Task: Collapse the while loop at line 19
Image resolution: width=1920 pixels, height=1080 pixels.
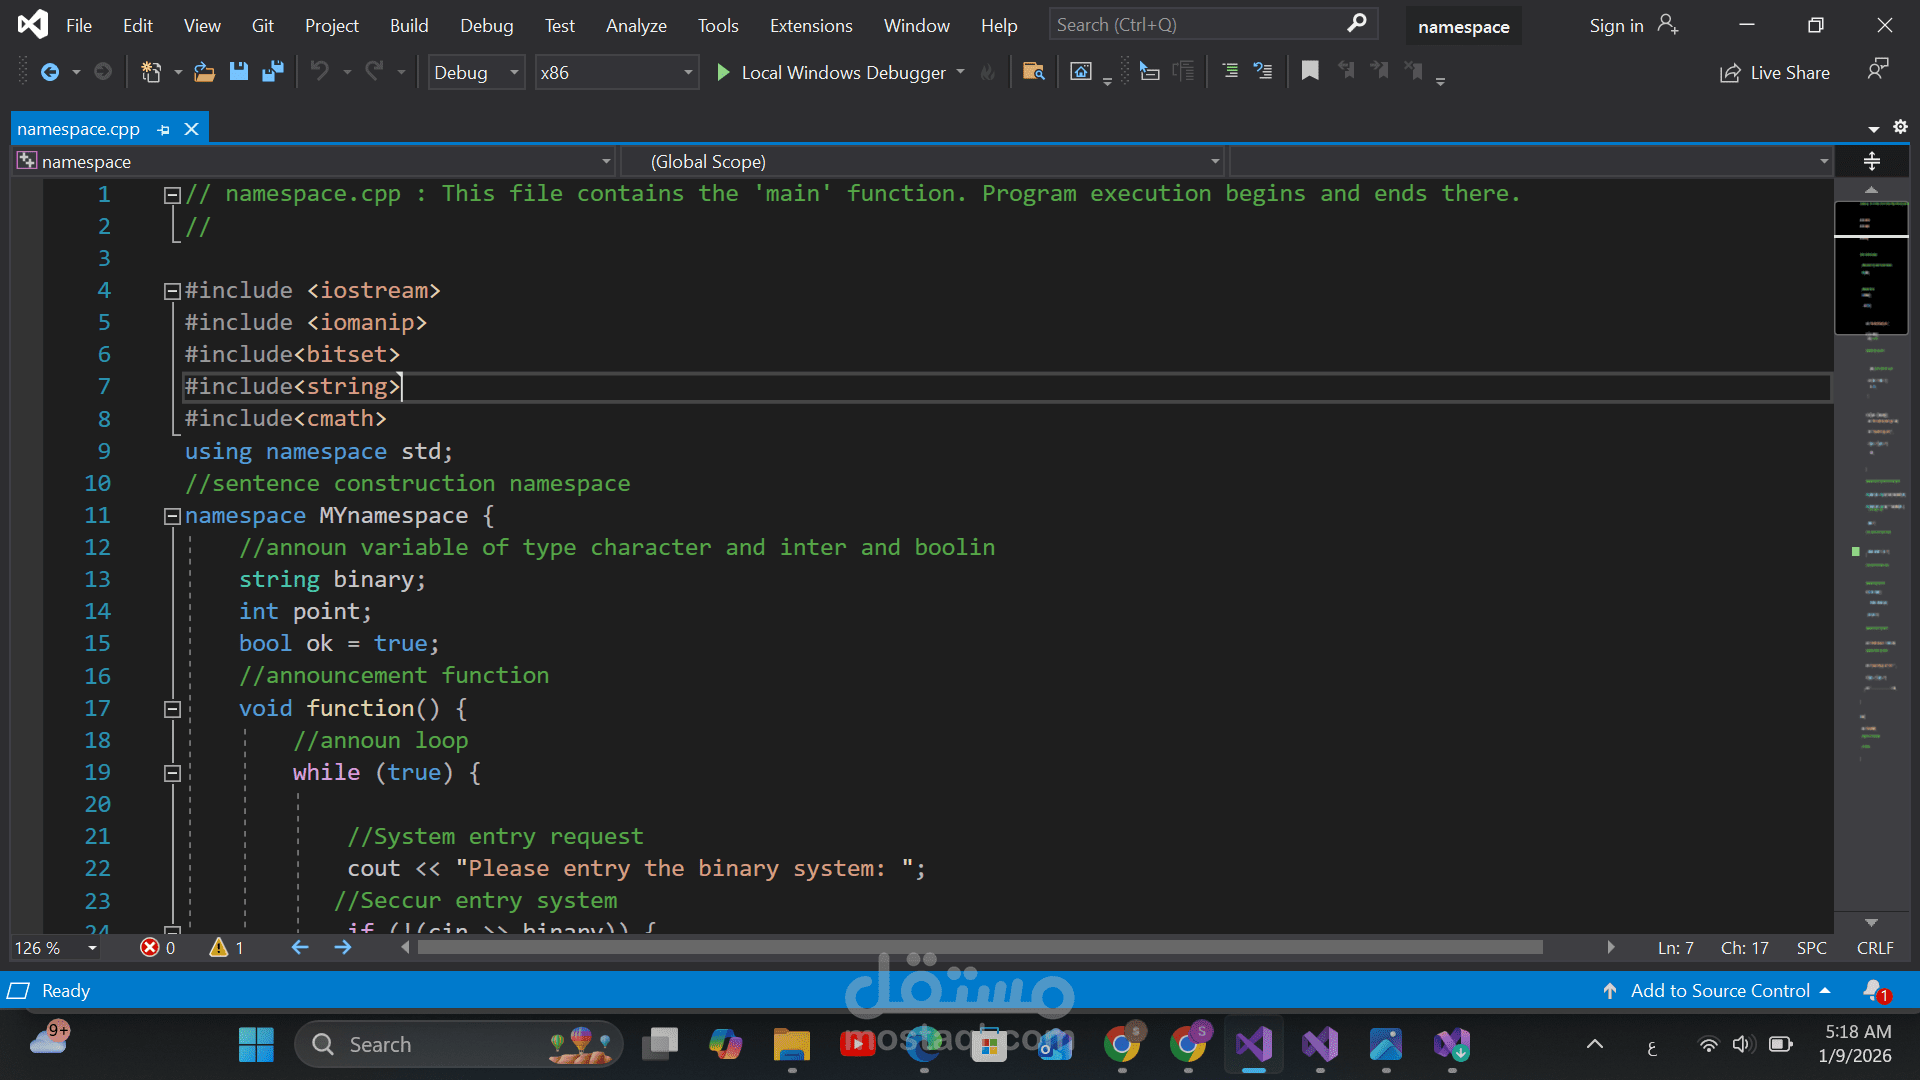Action: (x=172, y=773)
